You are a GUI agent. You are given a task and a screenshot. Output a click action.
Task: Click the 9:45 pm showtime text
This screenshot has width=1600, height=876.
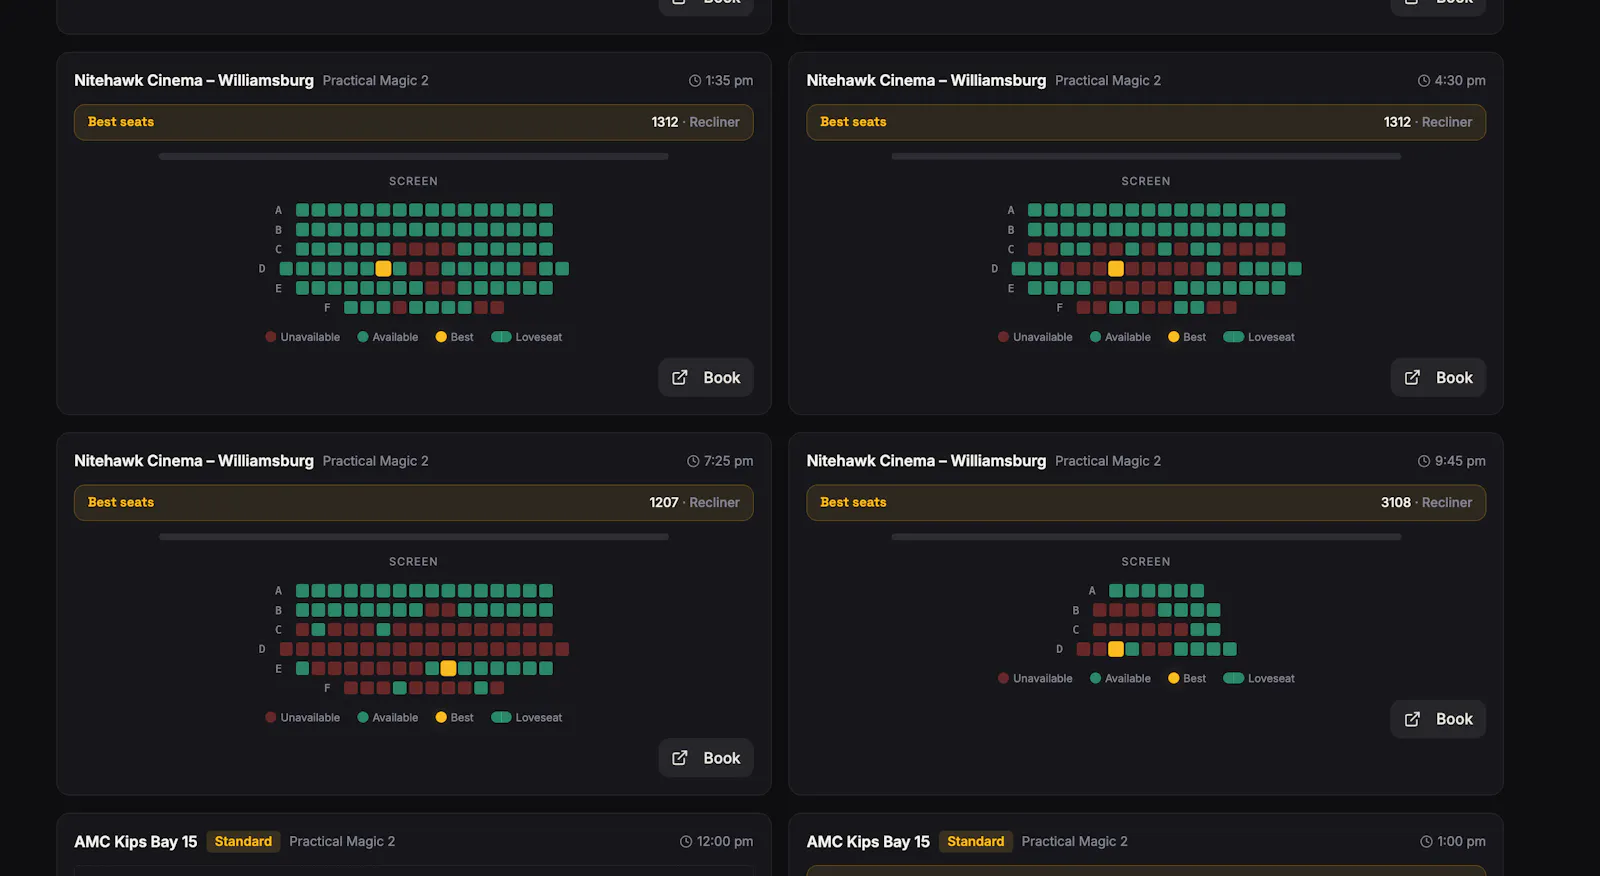[1460, 461]
